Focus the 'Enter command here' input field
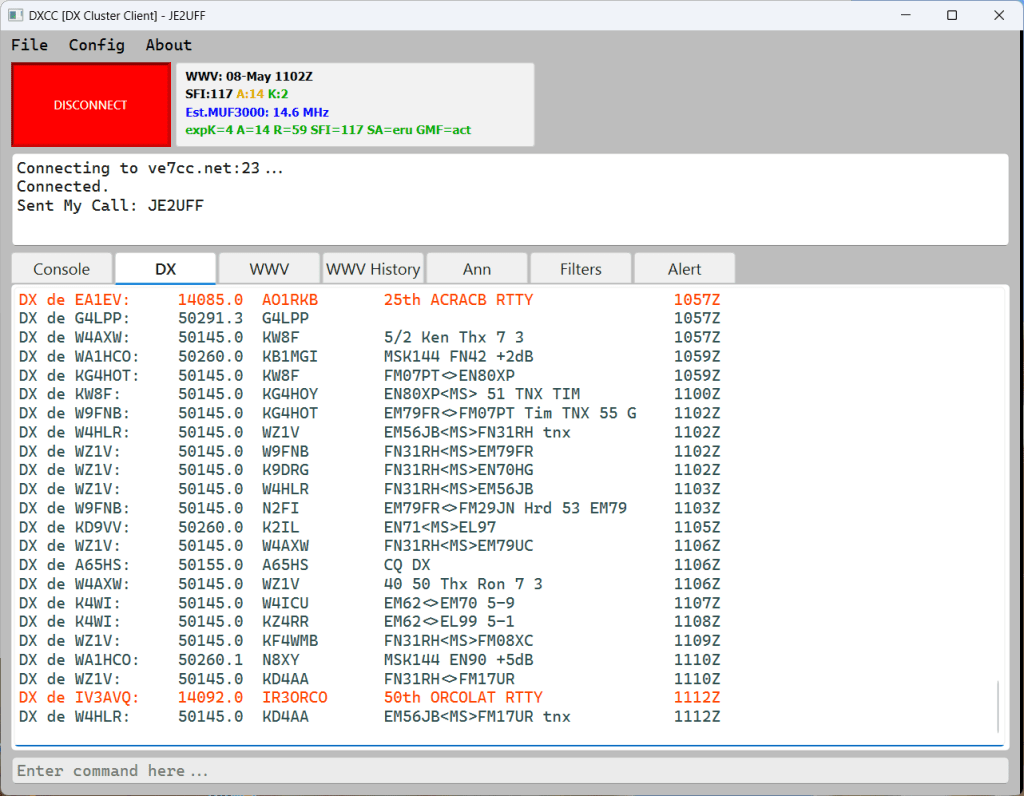Screen dimensions: 1024x796 (511, 771)
